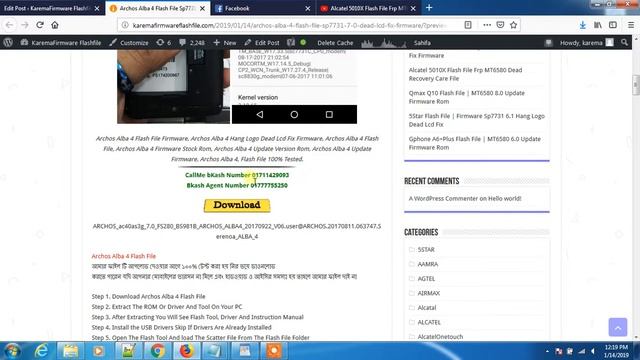This screenshot has width=640, height=360.
Task: Open File Explorer from taskbar
Action: click(70, 351)
